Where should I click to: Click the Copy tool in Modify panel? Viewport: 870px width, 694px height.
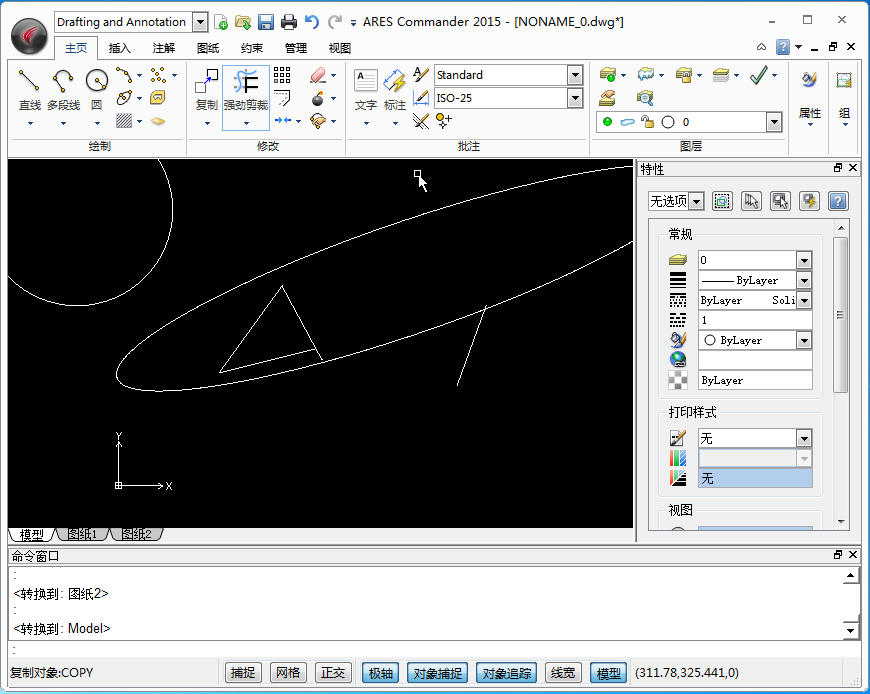pyautogui.click(x=206, y=82)
